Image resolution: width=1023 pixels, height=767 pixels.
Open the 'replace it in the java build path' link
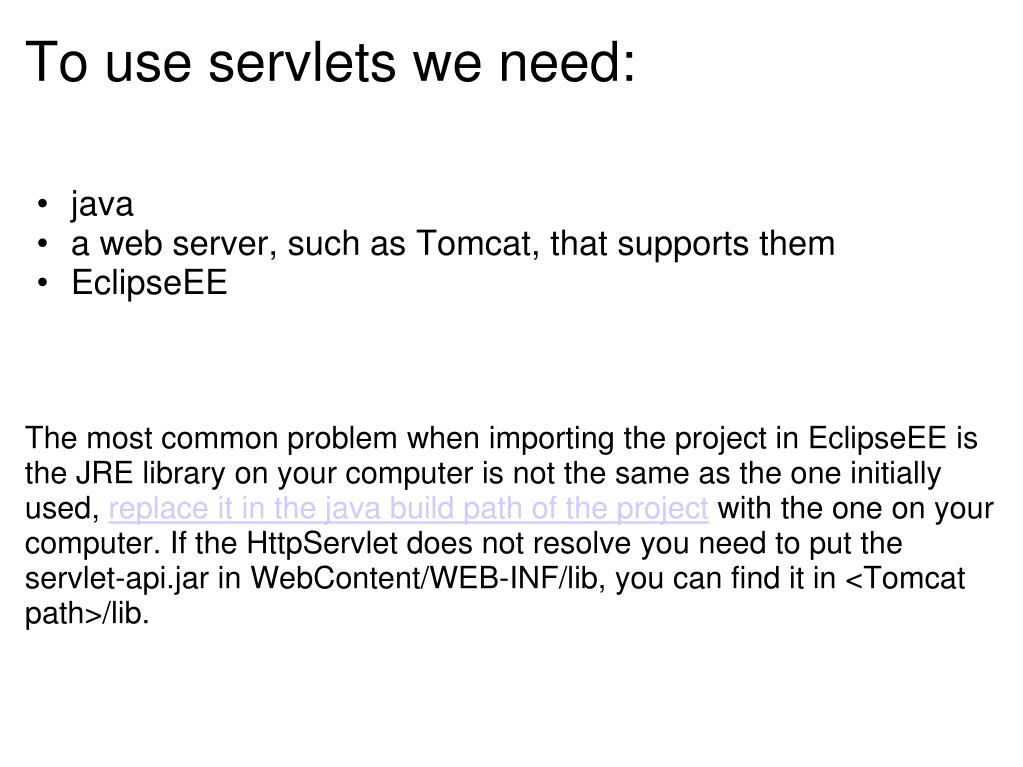408,509
